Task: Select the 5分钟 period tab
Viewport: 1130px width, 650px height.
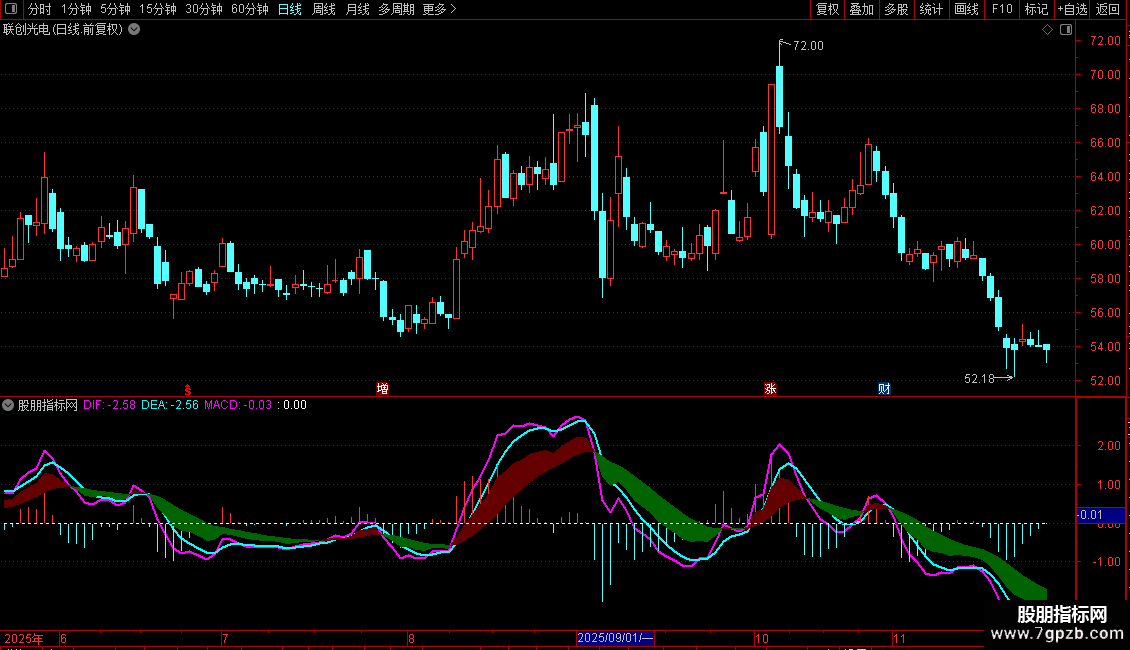Action: 115,9
